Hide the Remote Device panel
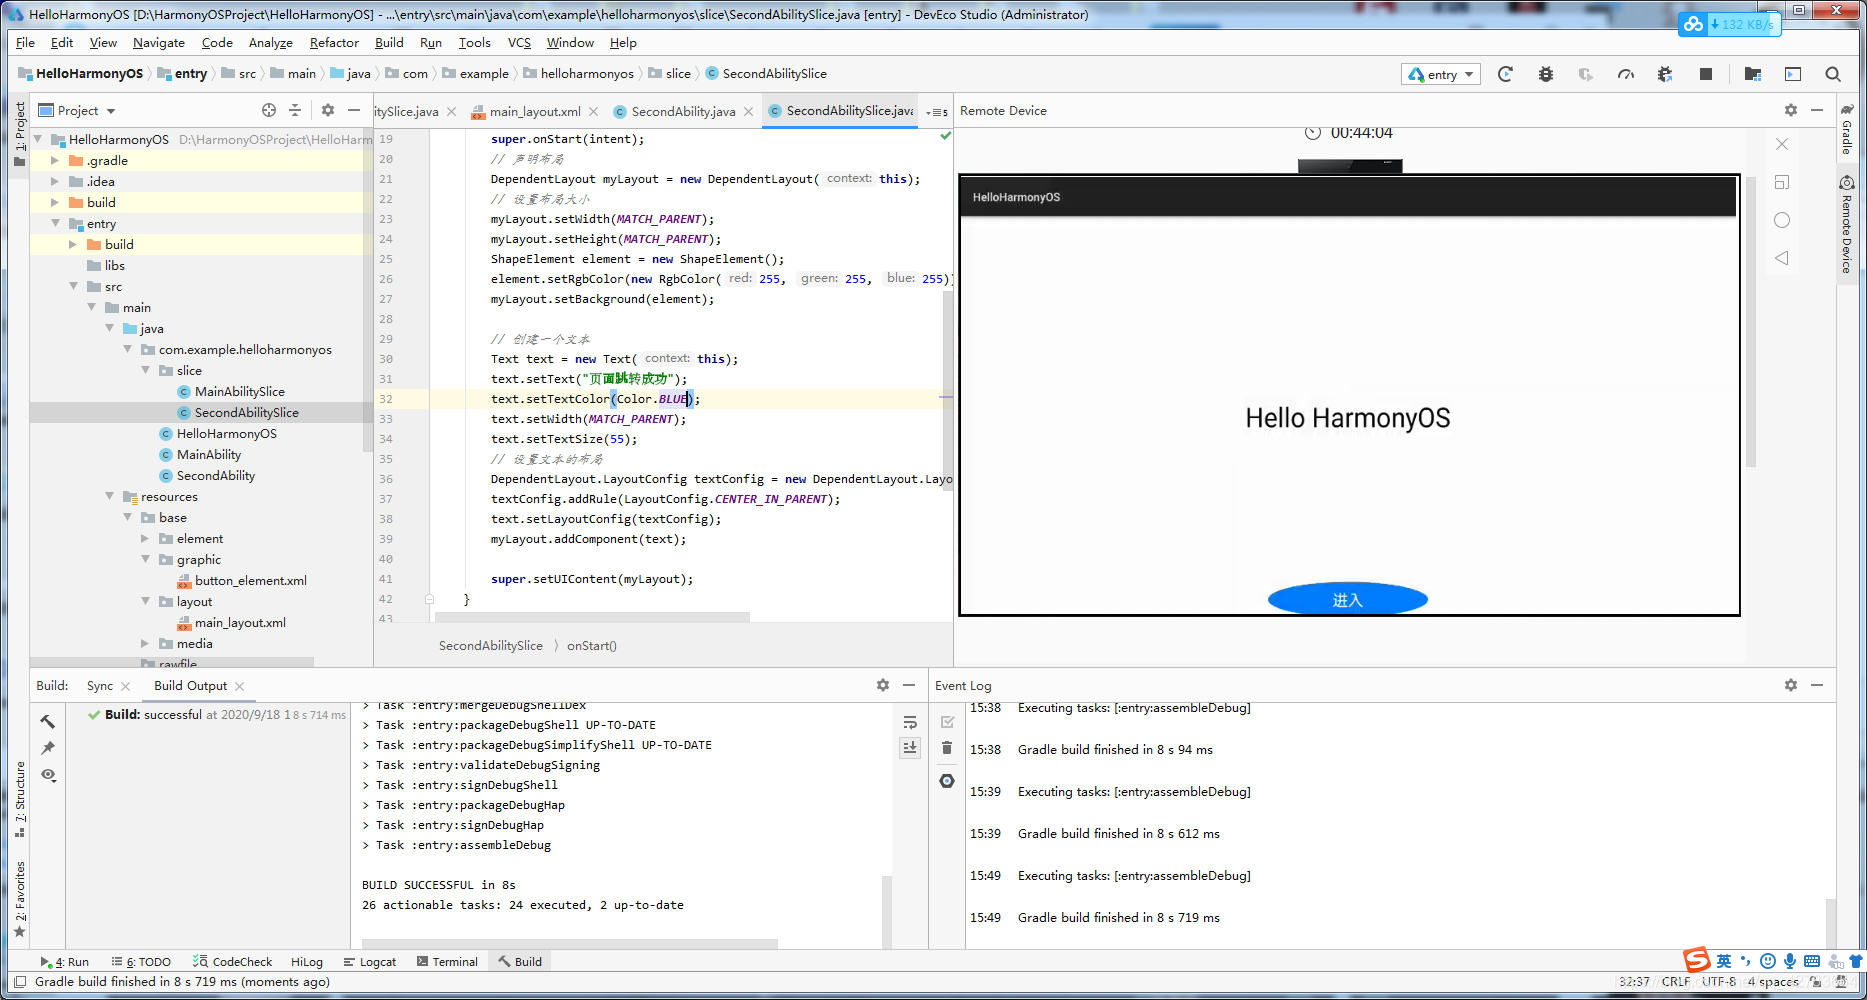 [1817, 110]
